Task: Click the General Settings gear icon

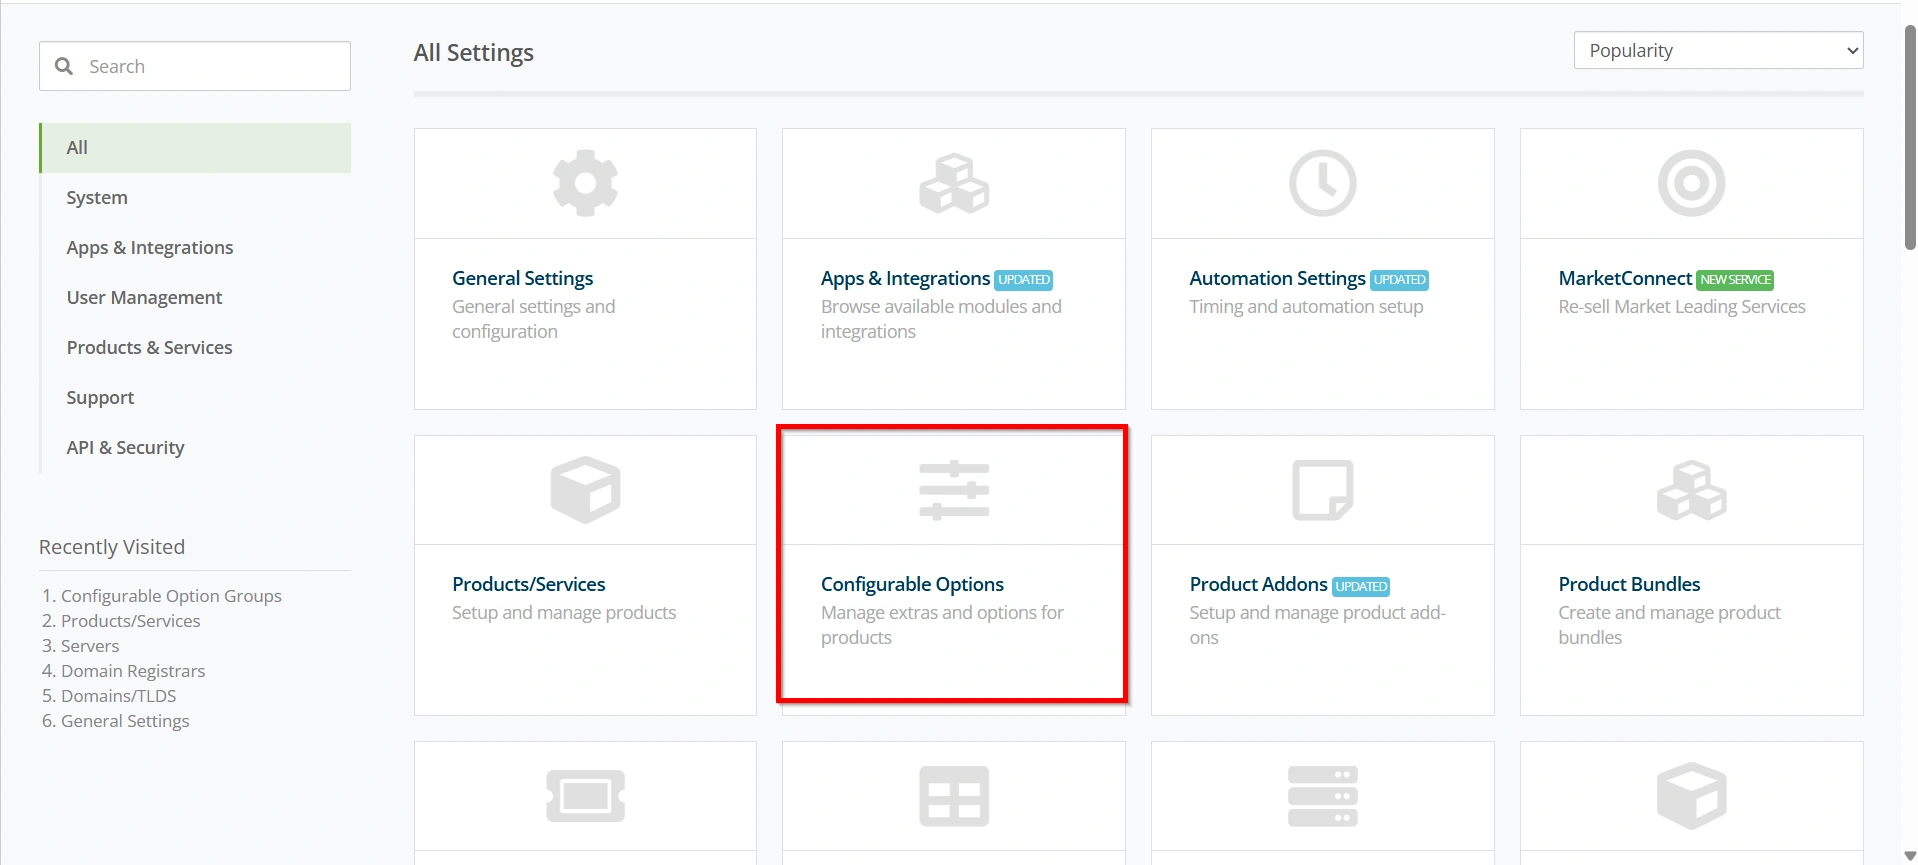Action: (585, 184)
